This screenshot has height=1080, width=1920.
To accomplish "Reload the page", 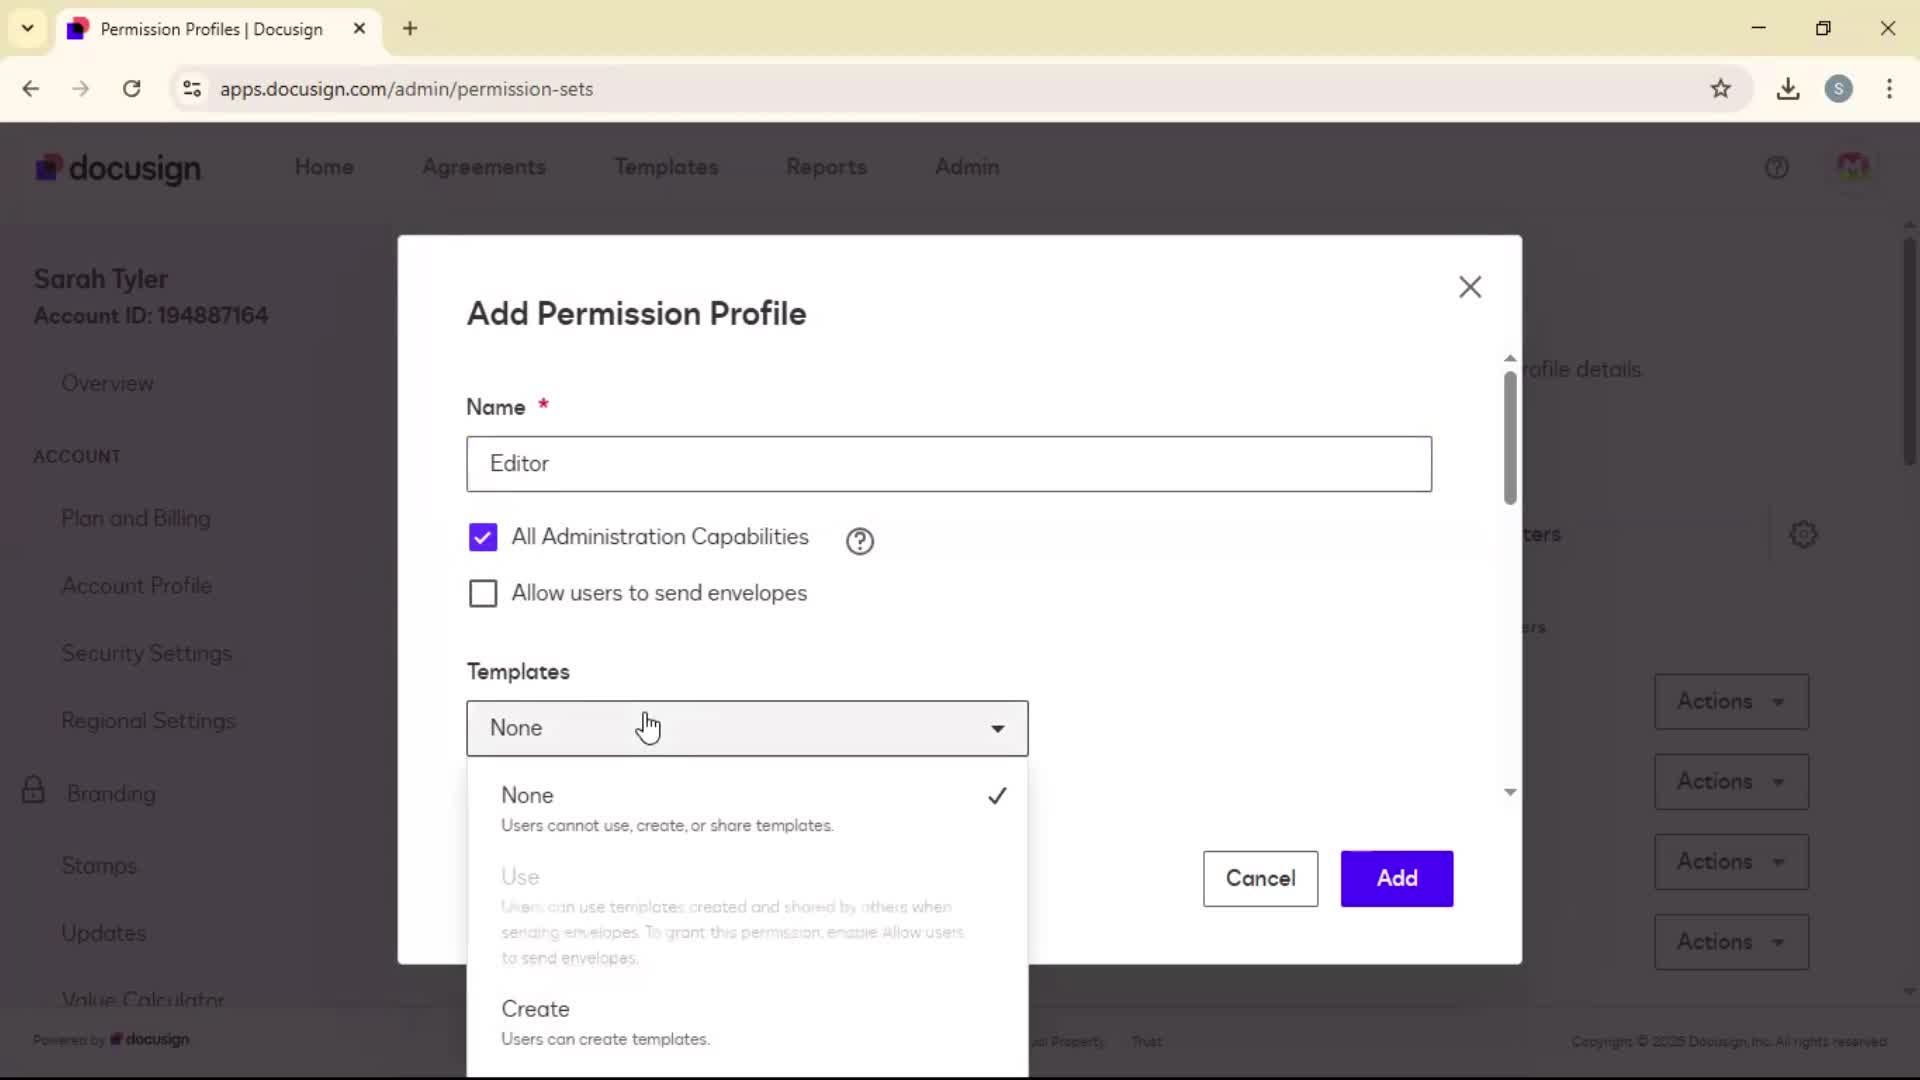I will [x=131, y=89].
